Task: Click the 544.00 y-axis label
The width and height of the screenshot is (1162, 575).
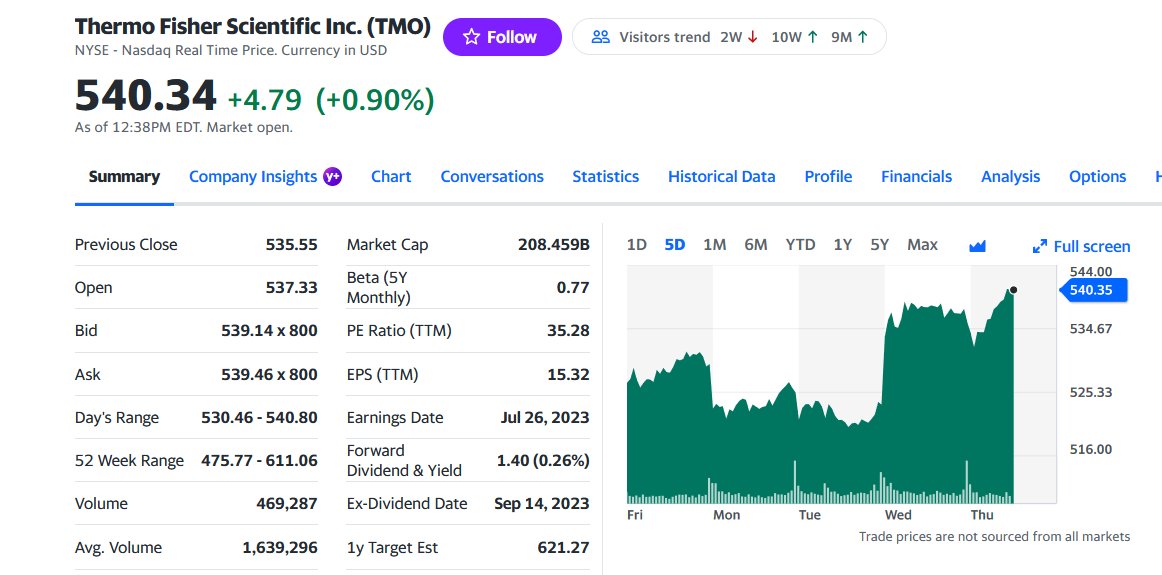Action: (x=1091, y=271)
